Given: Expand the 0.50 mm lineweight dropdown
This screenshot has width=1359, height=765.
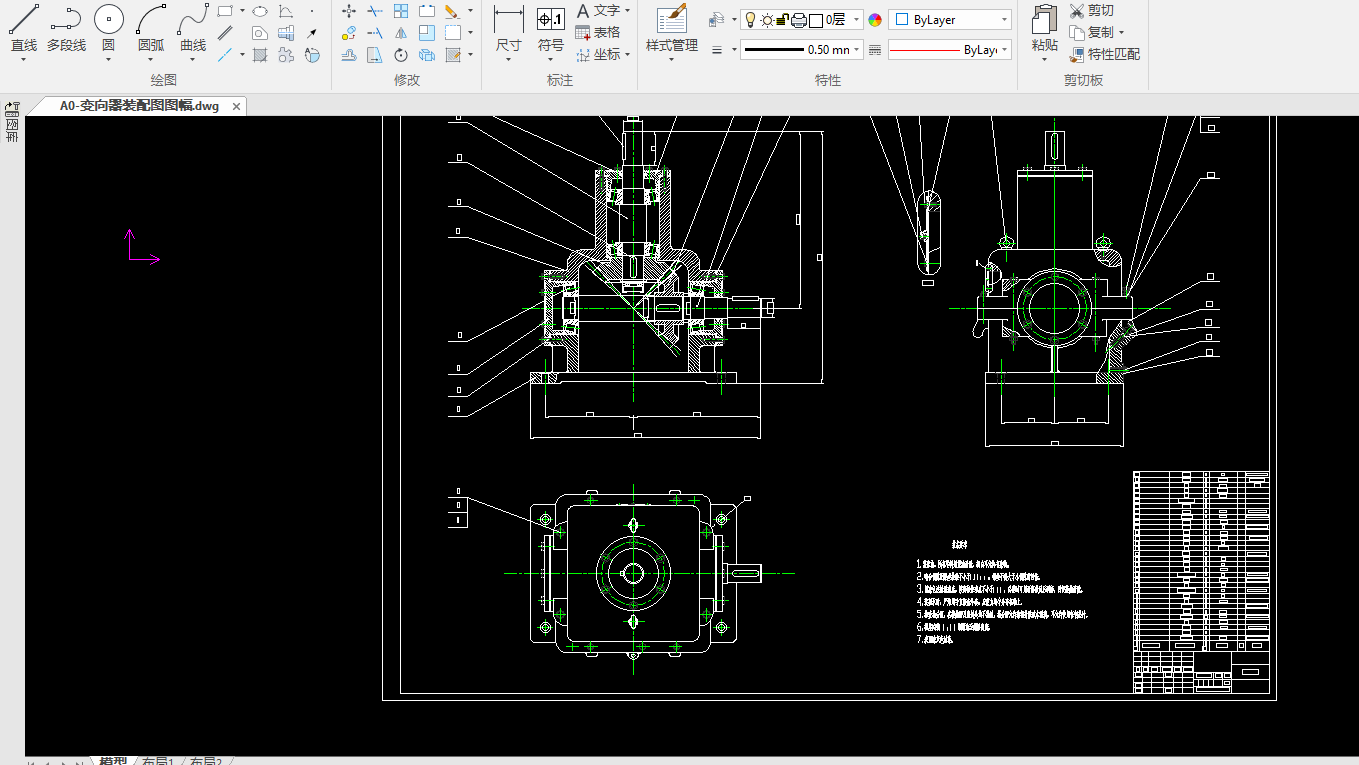Looking at the screenshot, I should 801,50.
